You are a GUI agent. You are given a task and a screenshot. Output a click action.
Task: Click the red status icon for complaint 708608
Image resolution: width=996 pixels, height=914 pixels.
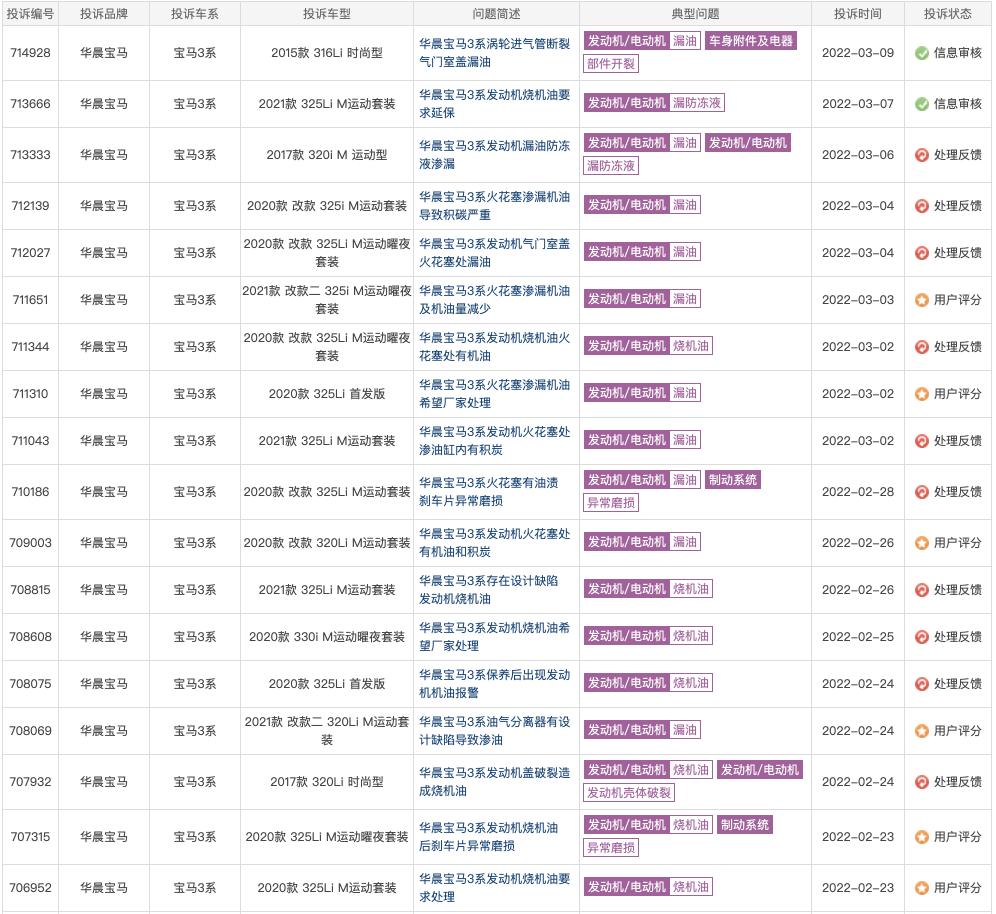(922, 637)
